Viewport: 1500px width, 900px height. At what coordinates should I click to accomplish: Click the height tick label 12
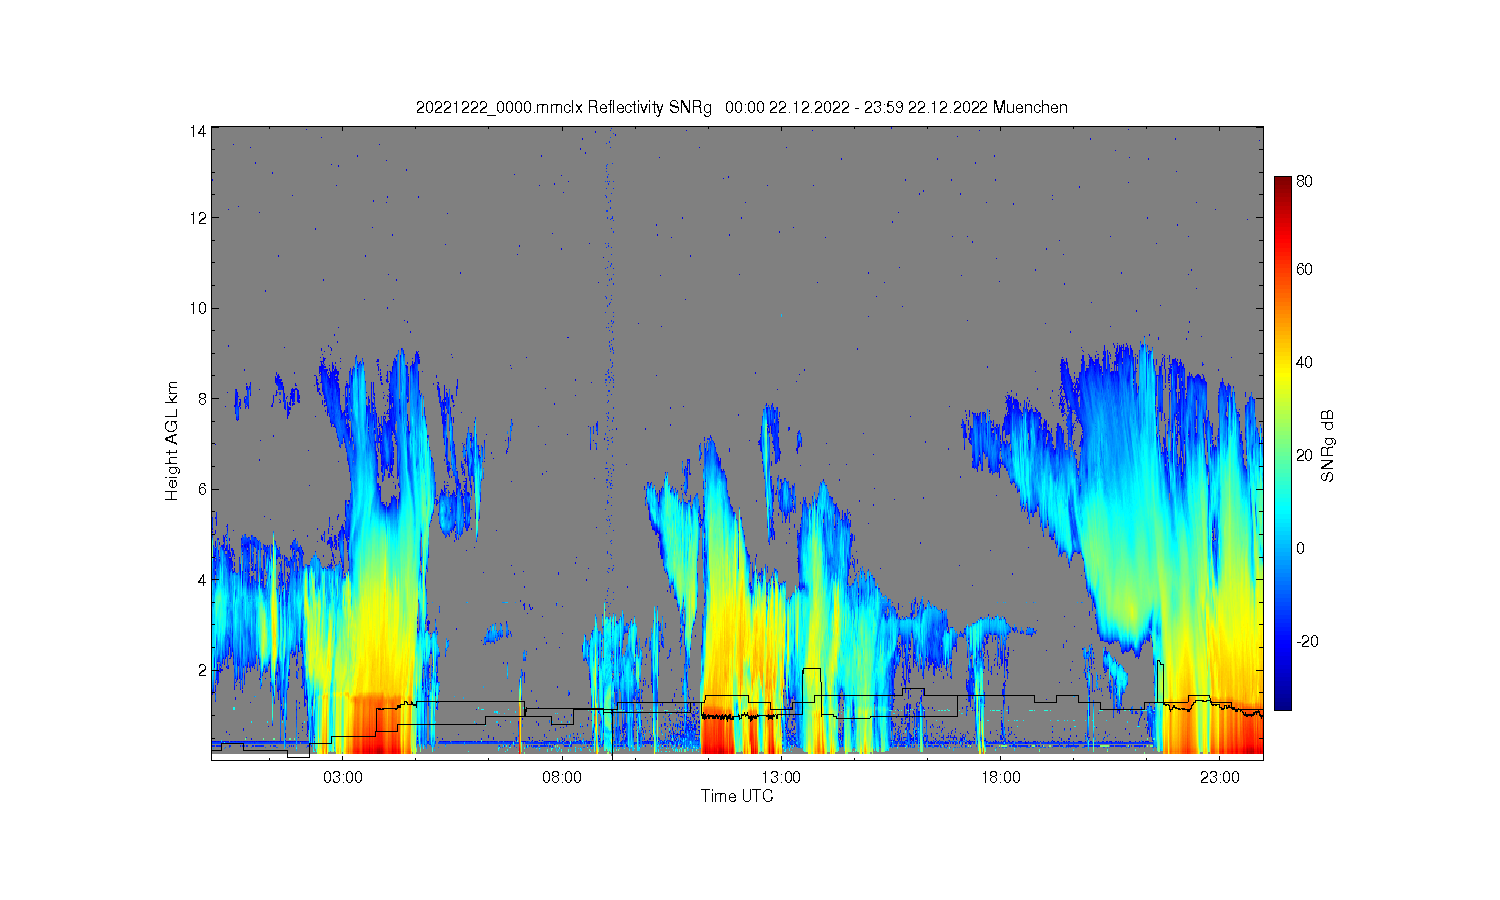click(198, 217)
